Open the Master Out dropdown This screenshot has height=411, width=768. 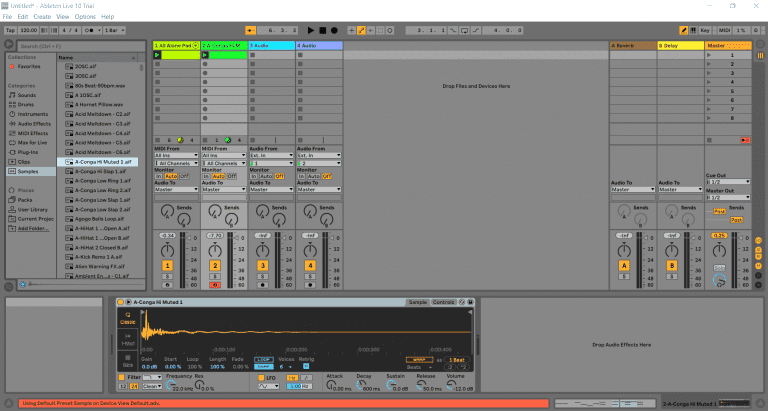(728, 197)
